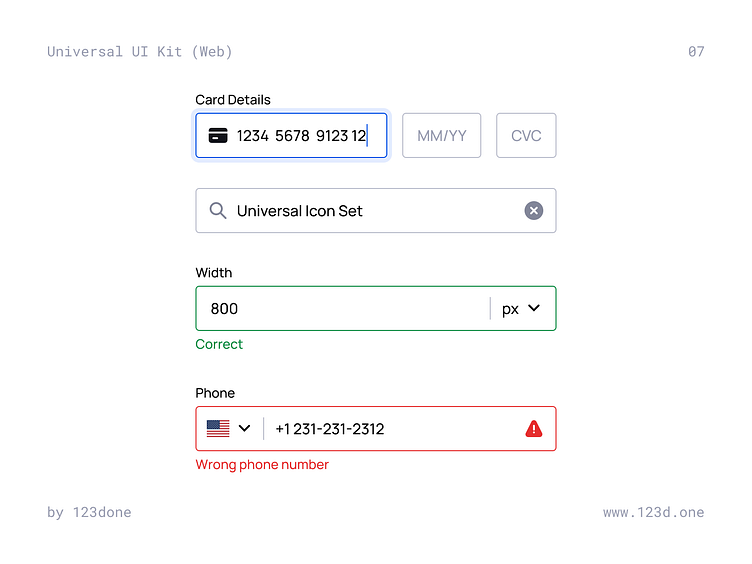Click the credit card icon
The height and width of the screenshot is (564, 752).
(x=217, y=136)
